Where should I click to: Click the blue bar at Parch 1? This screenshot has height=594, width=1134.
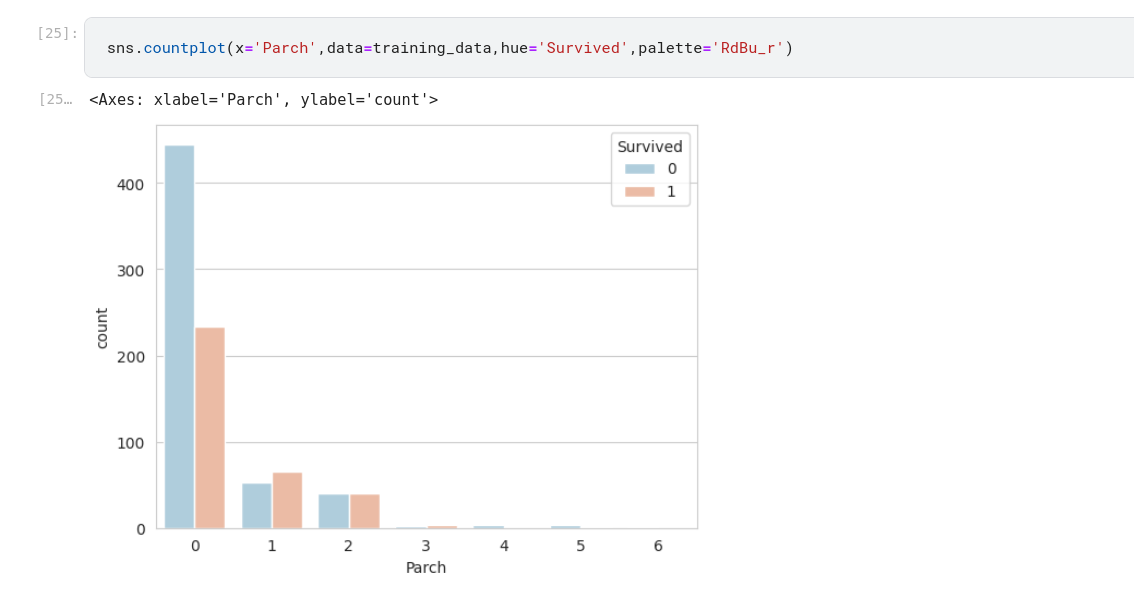click(256, 505)
